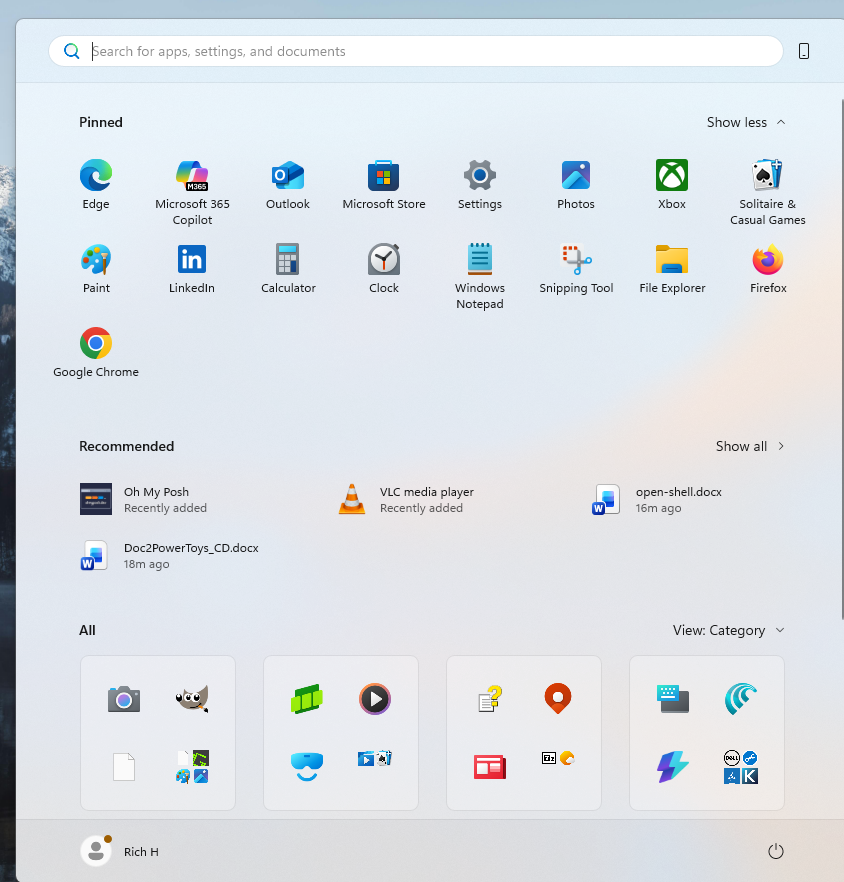The width and height of the screenshot is (844, 882).
Task: Open recent file open-shell.docx
Action: [x=657, y=500]
